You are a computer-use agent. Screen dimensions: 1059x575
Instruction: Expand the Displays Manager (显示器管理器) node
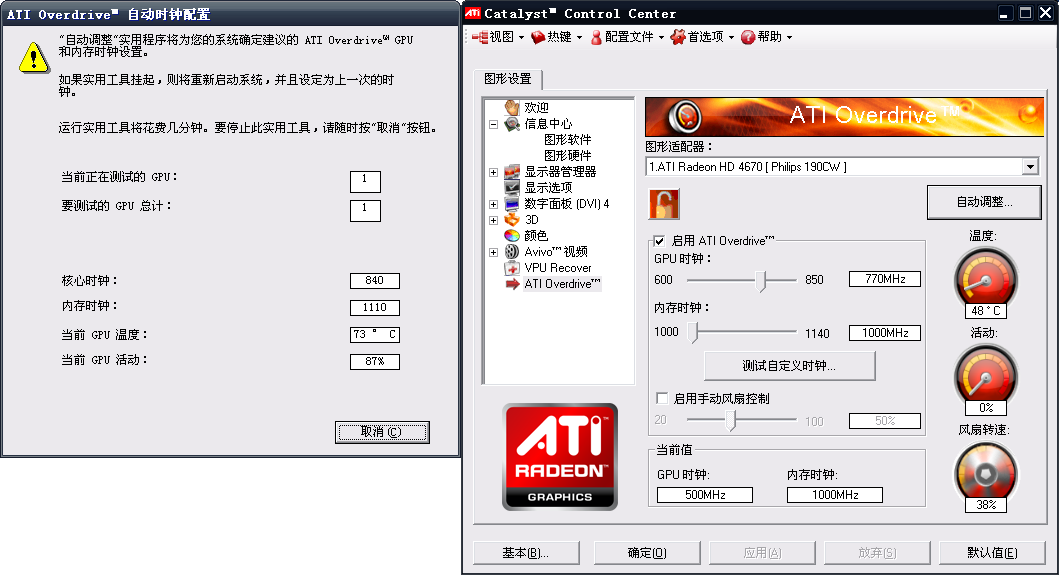tap(494, 172)
